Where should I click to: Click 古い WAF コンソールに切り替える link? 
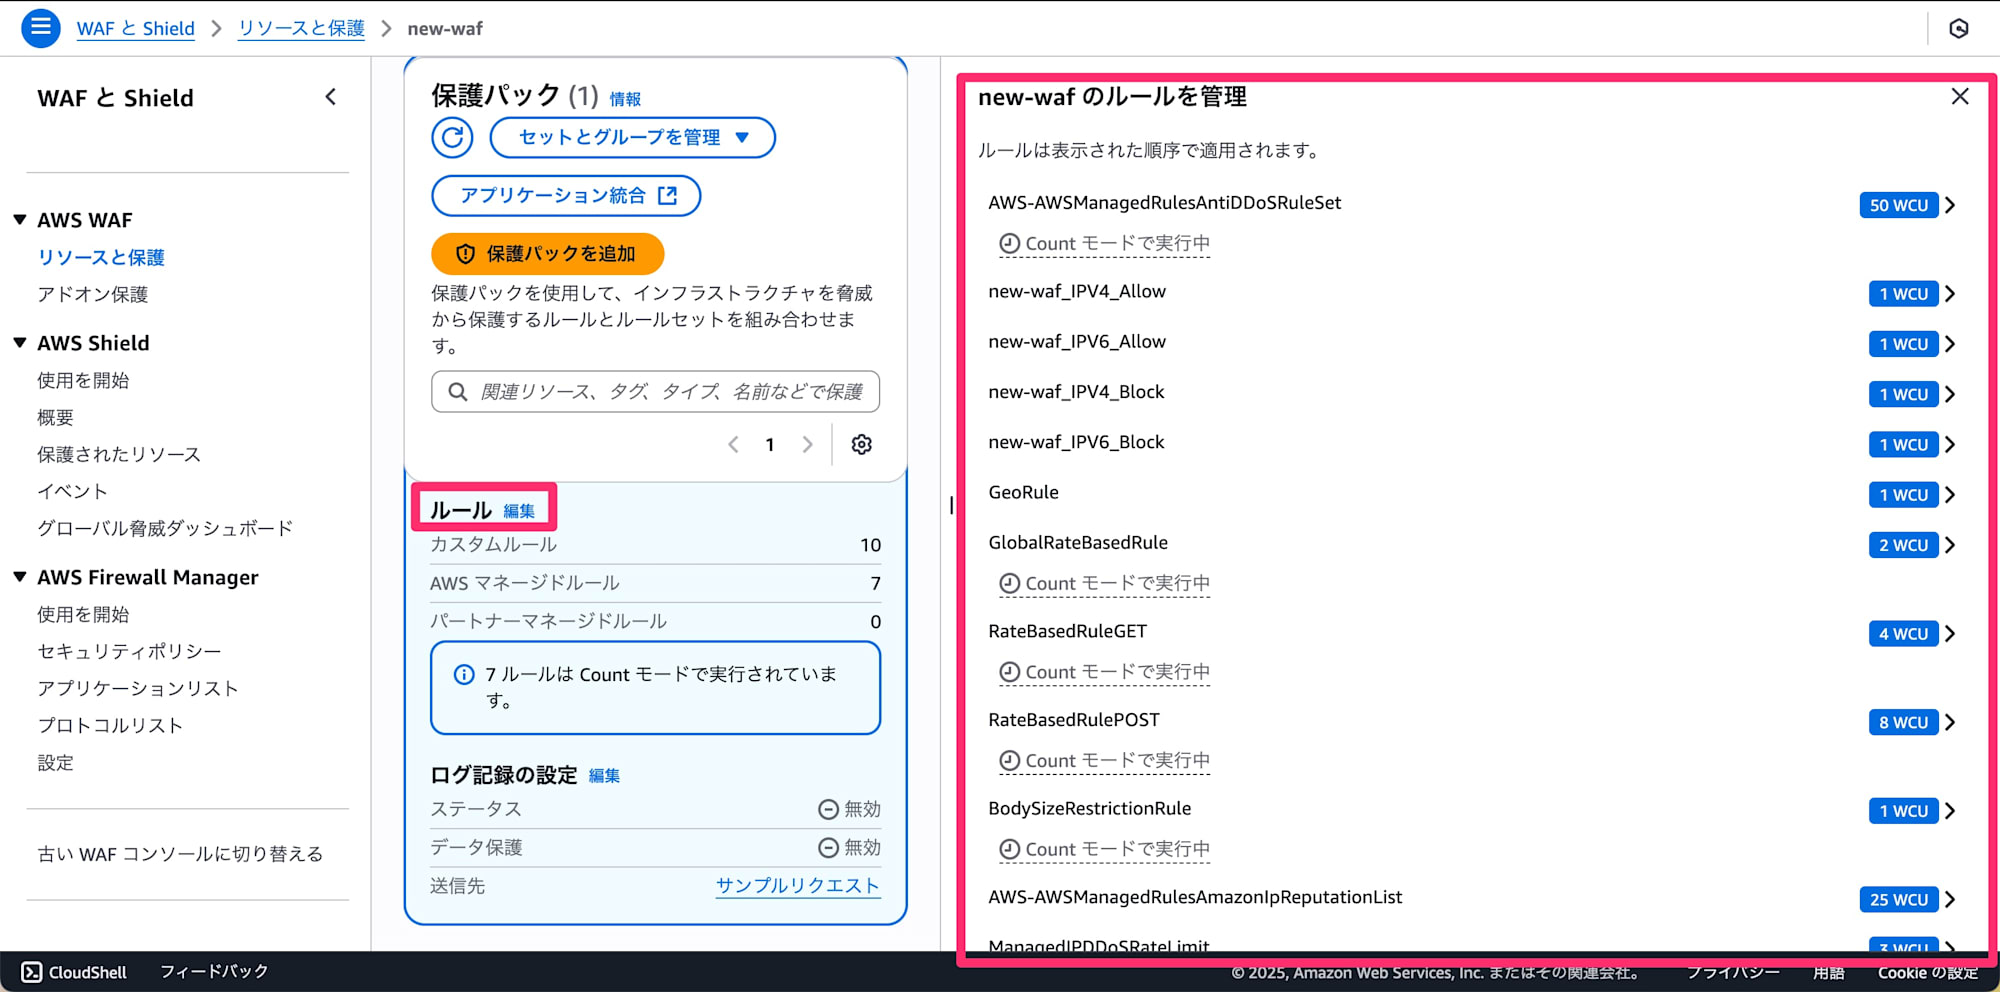[x=180, y=855]
